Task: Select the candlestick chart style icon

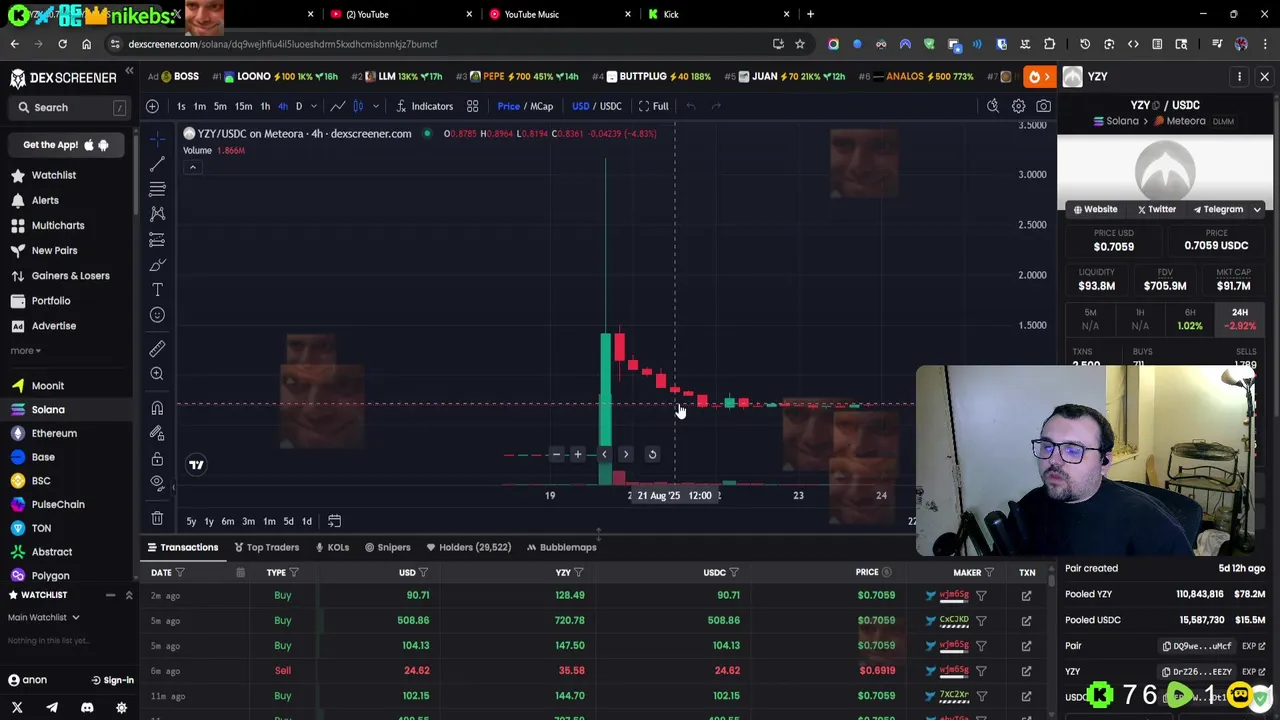Action: point(358,106)
